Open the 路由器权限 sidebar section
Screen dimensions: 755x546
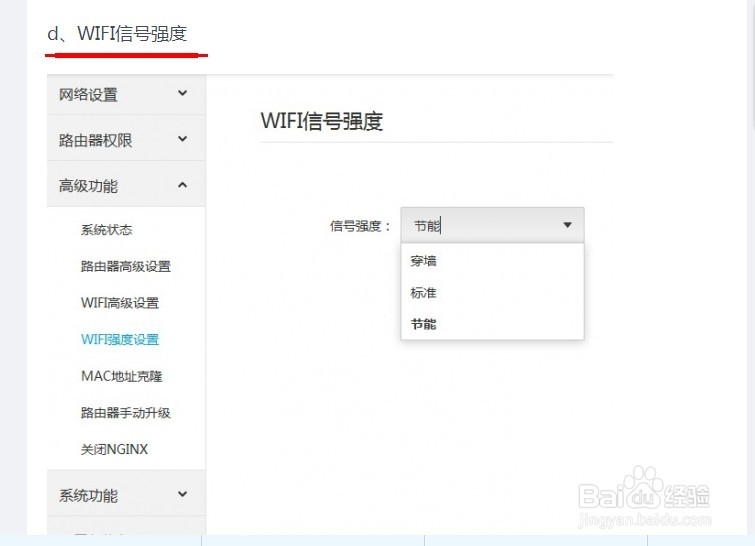(126, 140)
